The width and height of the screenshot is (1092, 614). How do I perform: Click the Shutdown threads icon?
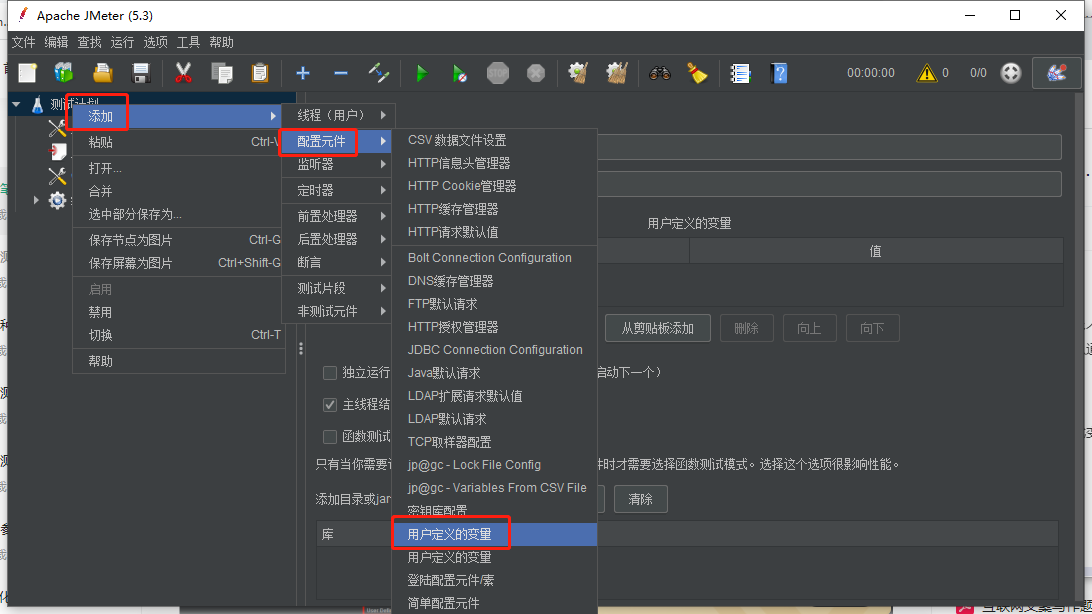[x=536, y=72]
